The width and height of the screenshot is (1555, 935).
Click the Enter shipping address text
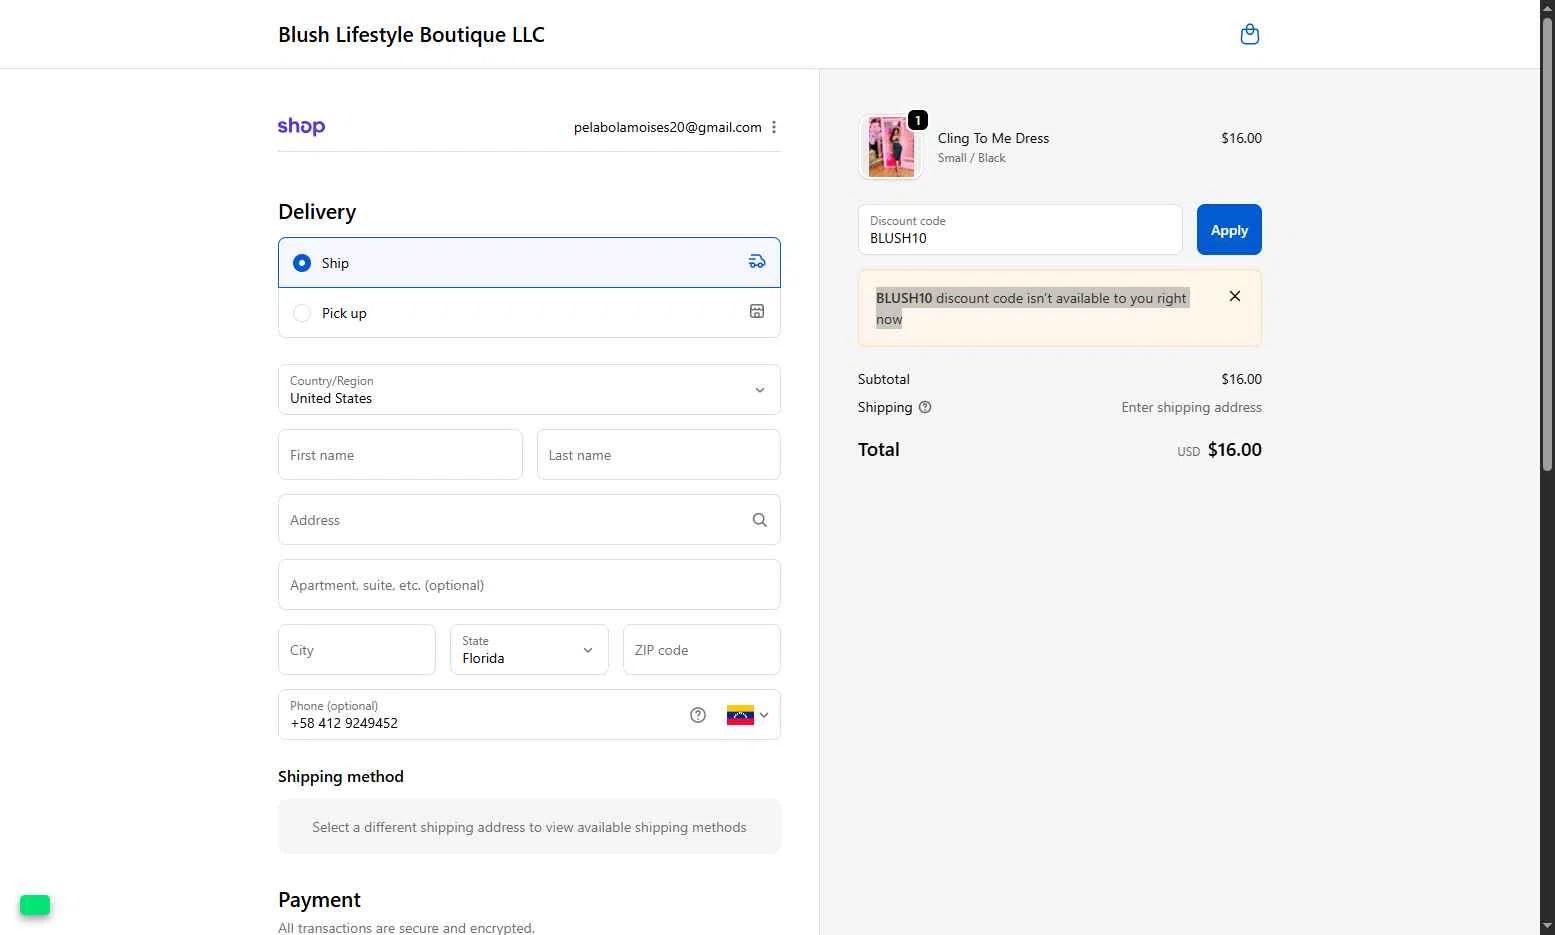coord(1191,407)
